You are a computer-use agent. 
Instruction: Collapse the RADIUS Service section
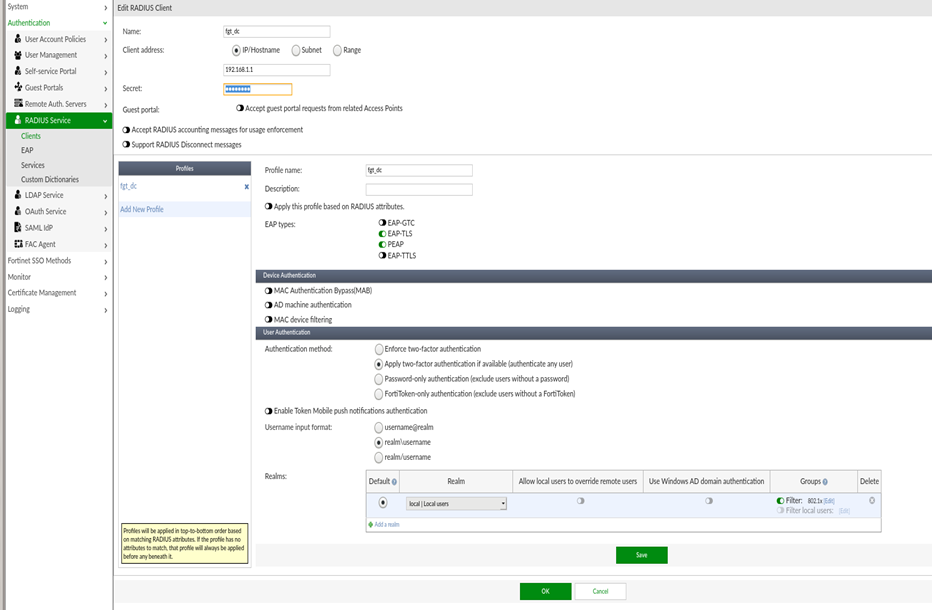point(105,121)
